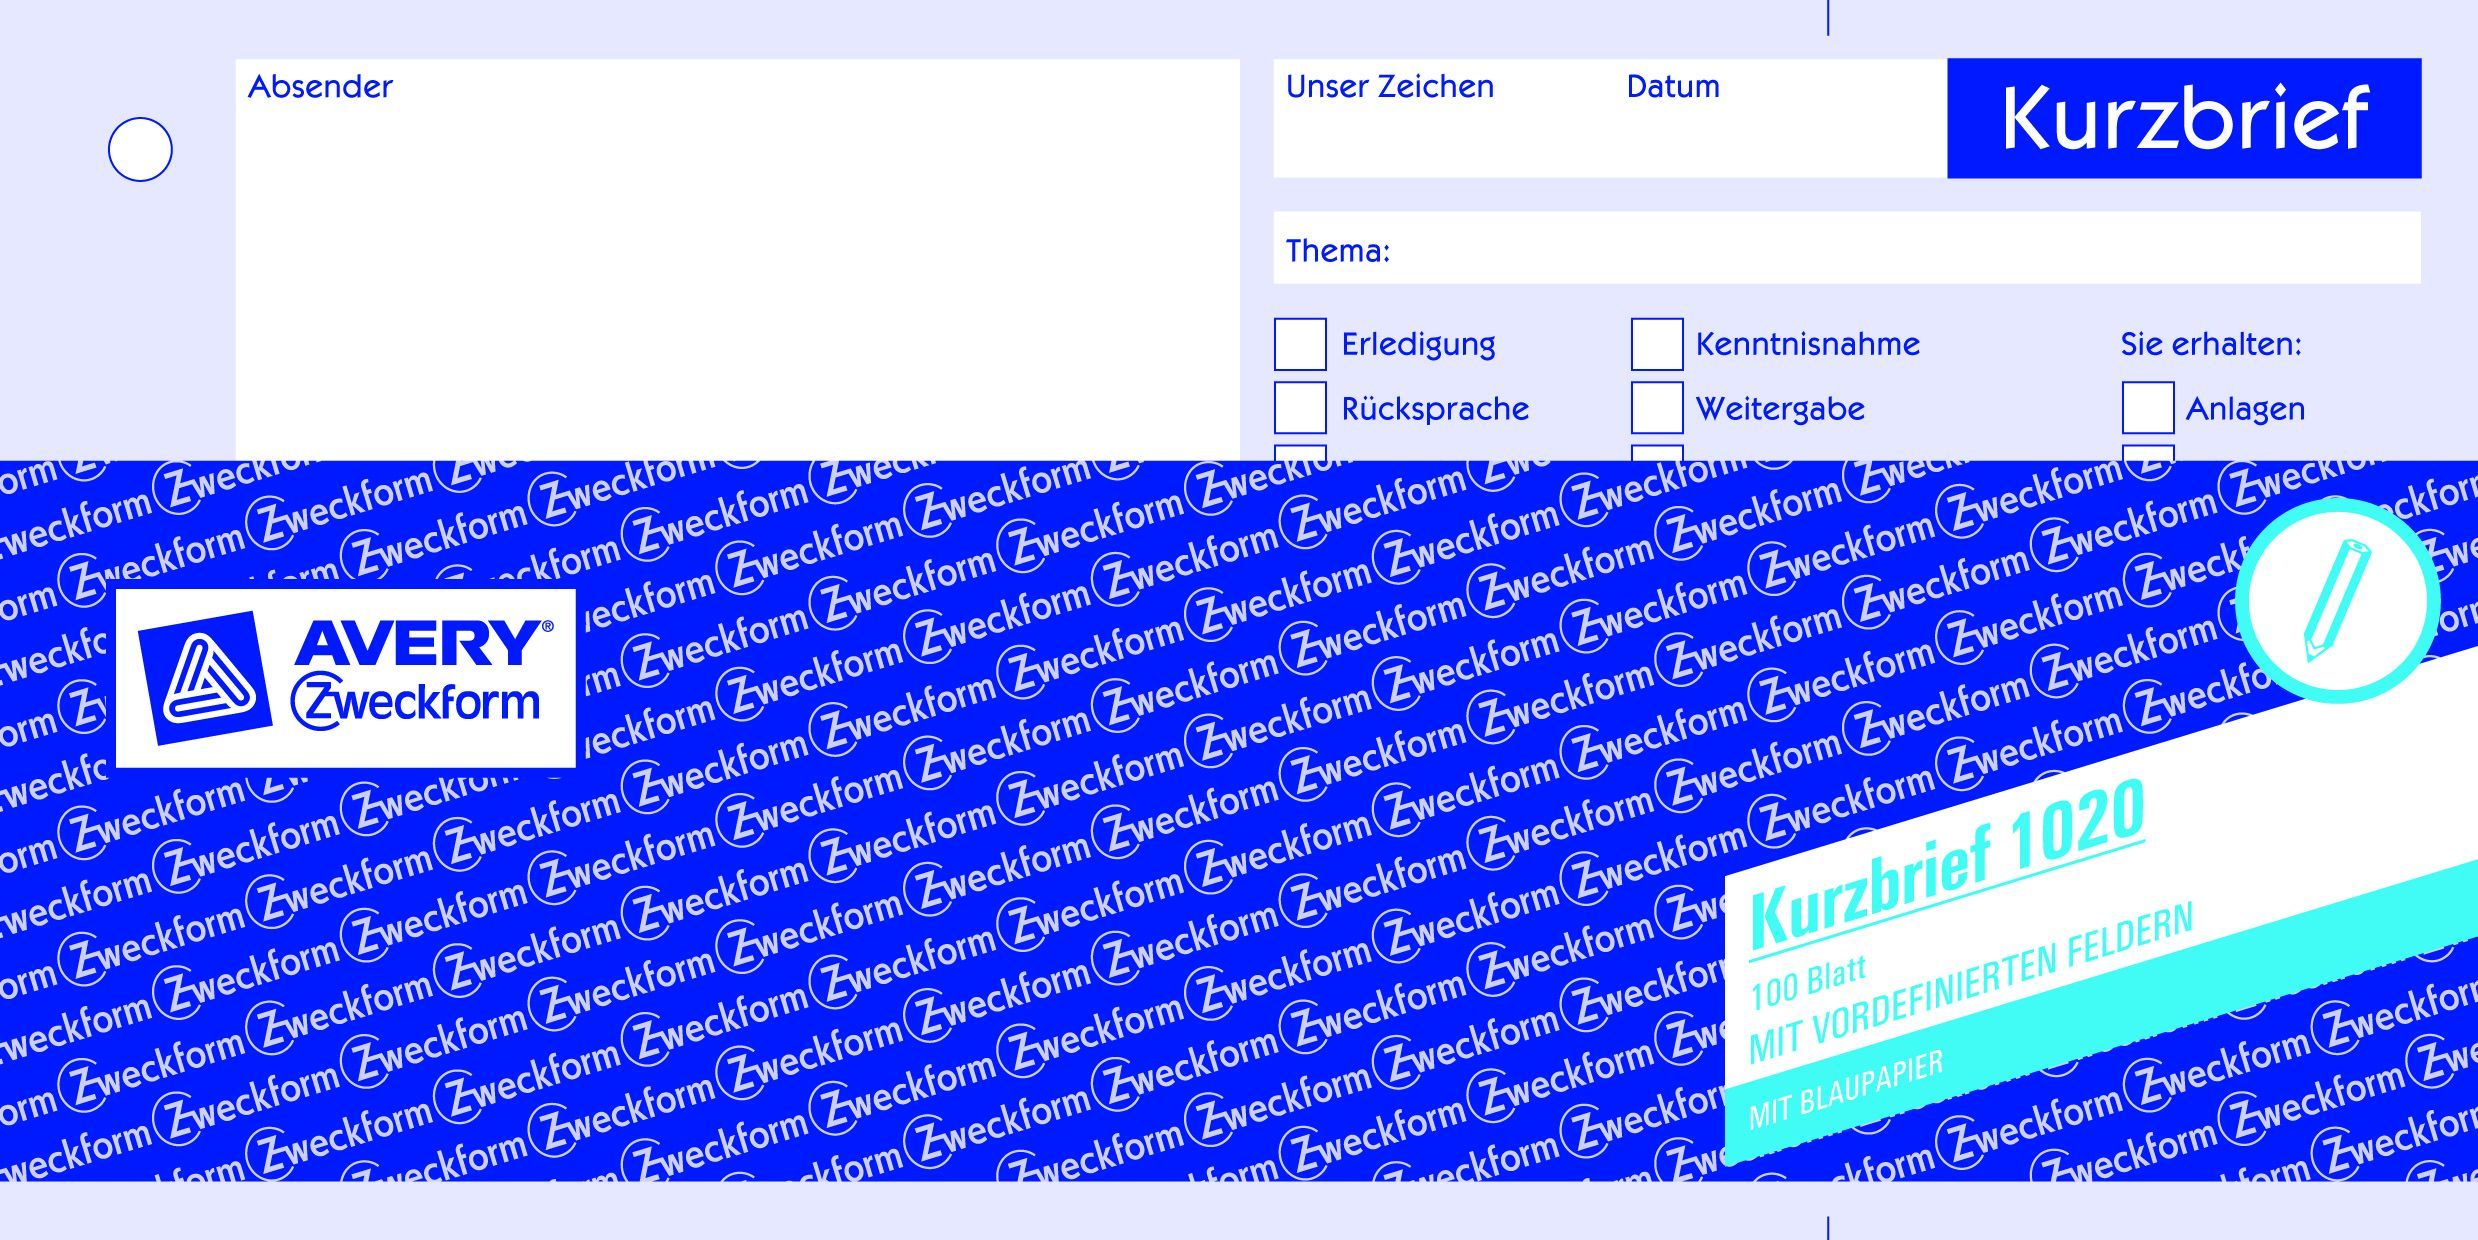This screenshot has height=1240, width=2478.
Task: Click the "Kurzbrief 1020" product text
Action: click(1948, 867)
